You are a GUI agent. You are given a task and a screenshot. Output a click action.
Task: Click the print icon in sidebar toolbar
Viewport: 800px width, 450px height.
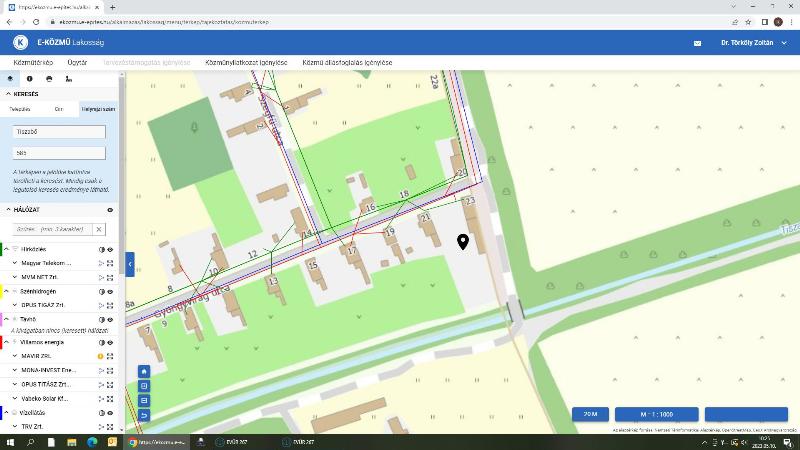pyautogui.click(x=49, y=79)
